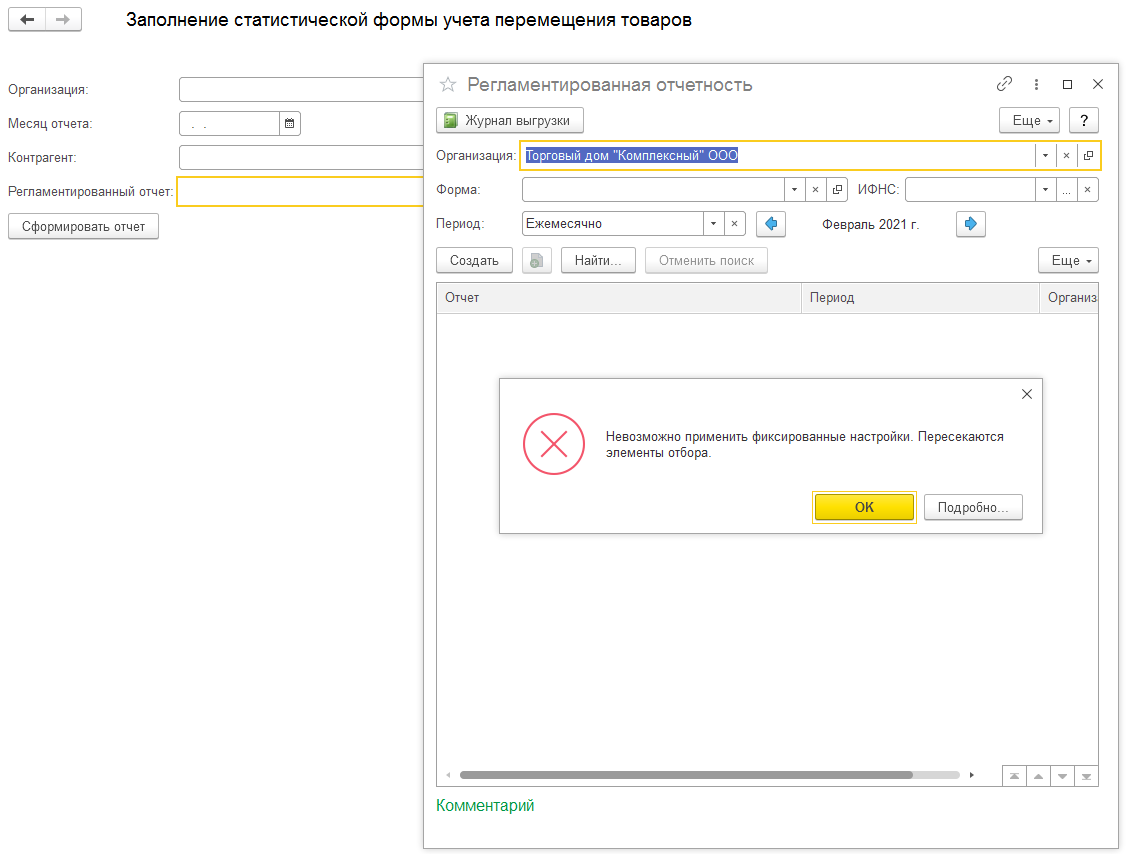Show error details with Подробно...
The image size is (1131, 854).
pyautogui.click(x=973, y=507)
